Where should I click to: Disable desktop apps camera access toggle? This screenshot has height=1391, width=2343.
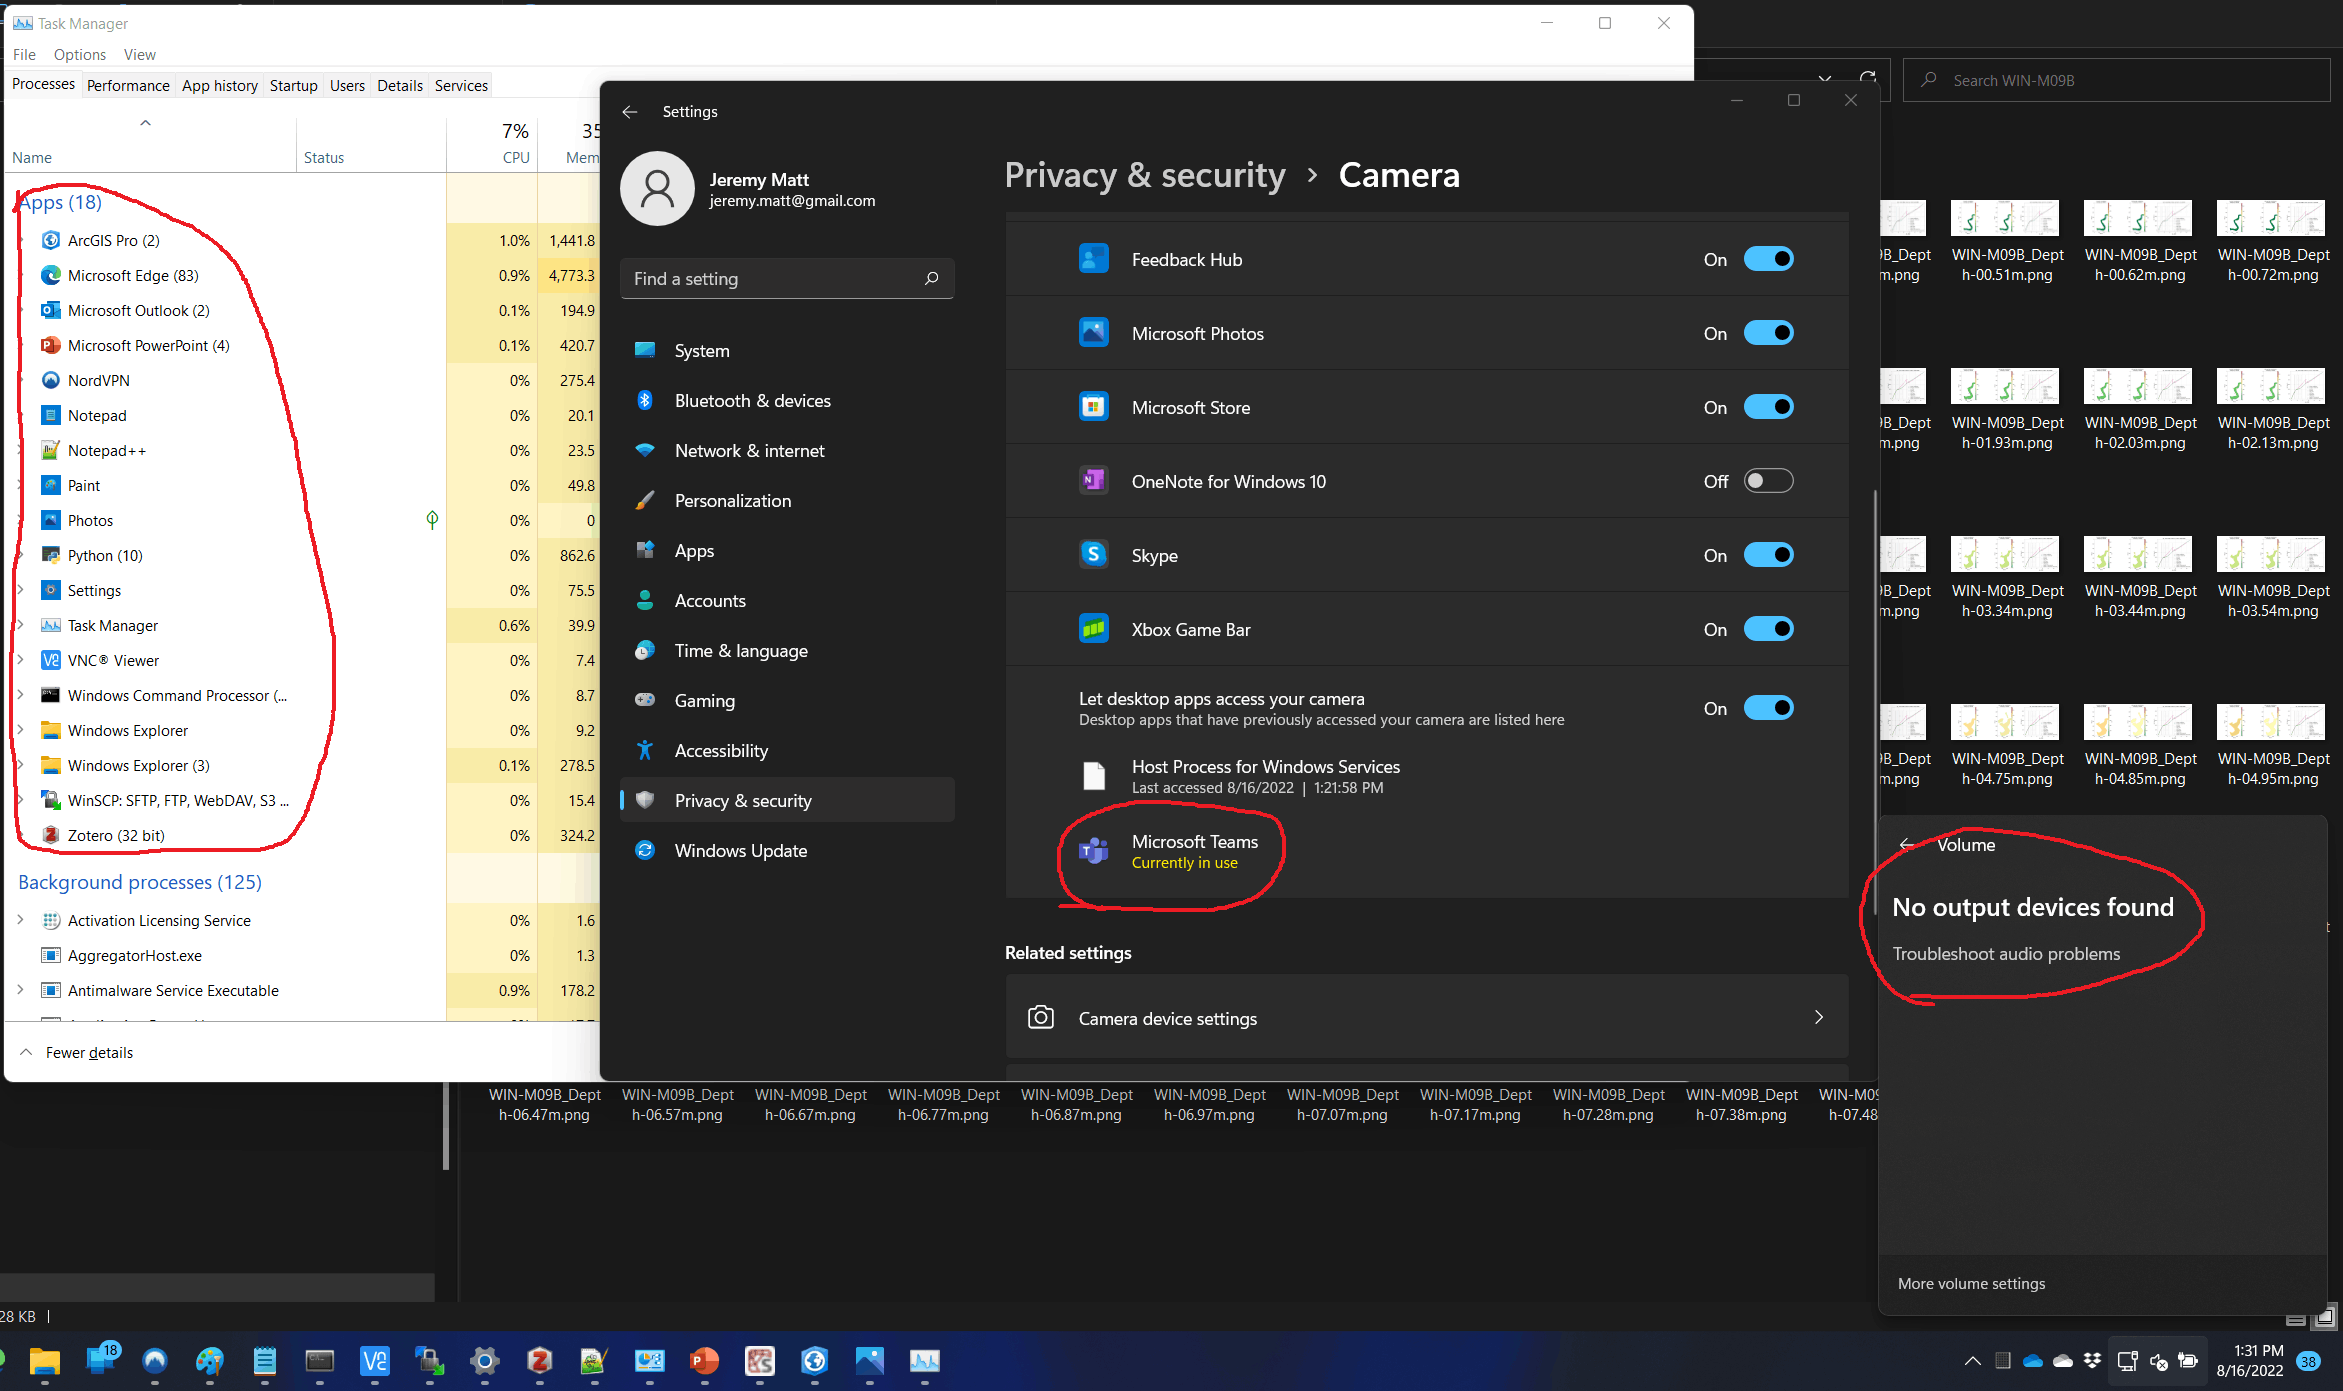coord(1768,708)
